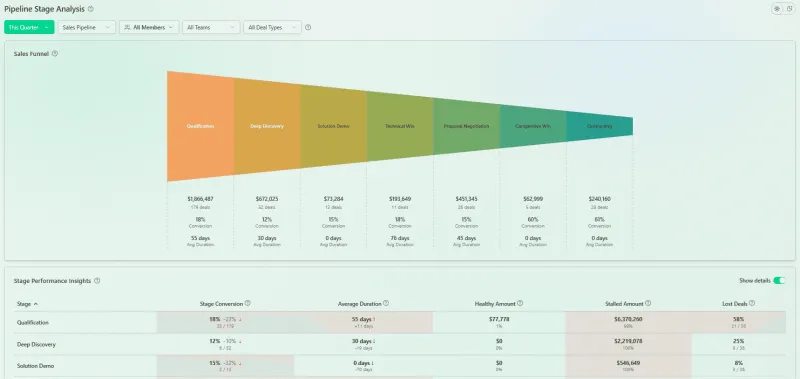Click help icon after All Deal Types filter
The height and width of the screenshot is (379, 800).
click(308, 28)
